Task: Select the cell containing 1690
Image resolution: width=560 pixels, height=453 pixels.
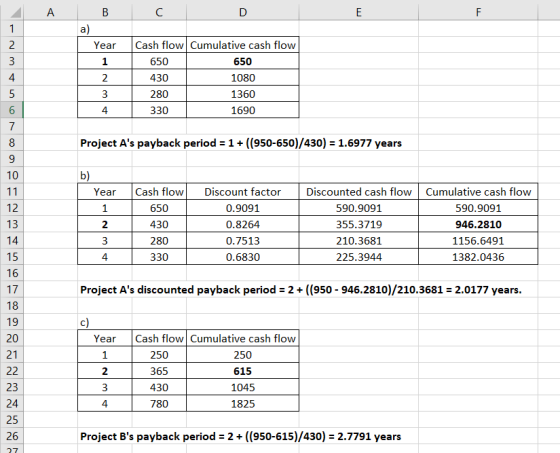Action: pyautogui.click(x=242, y=110)
